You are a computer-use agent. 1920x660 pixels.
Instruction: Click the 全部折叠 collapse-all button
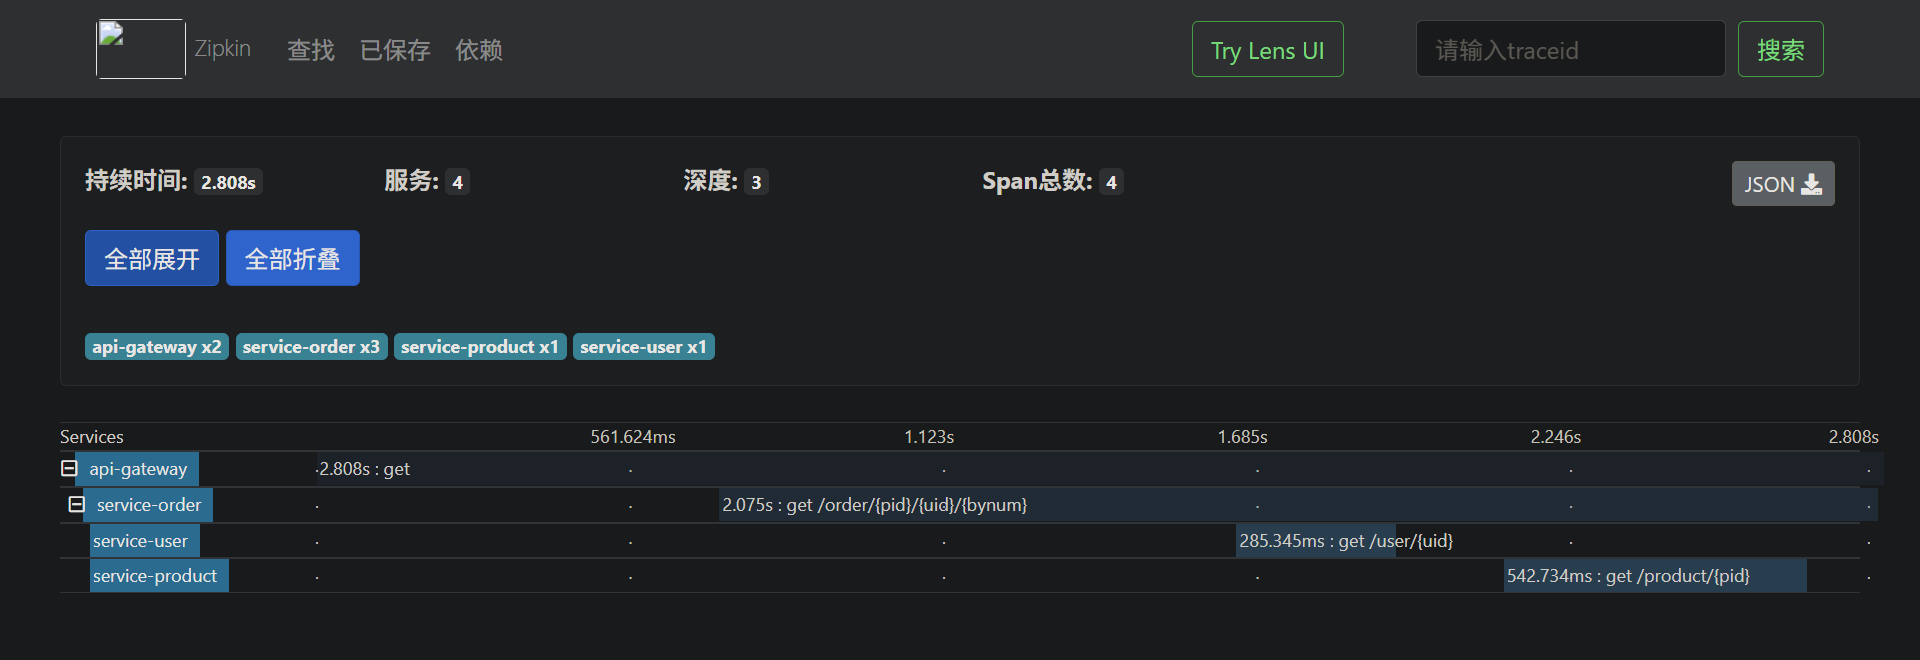[x=293, y=259]
